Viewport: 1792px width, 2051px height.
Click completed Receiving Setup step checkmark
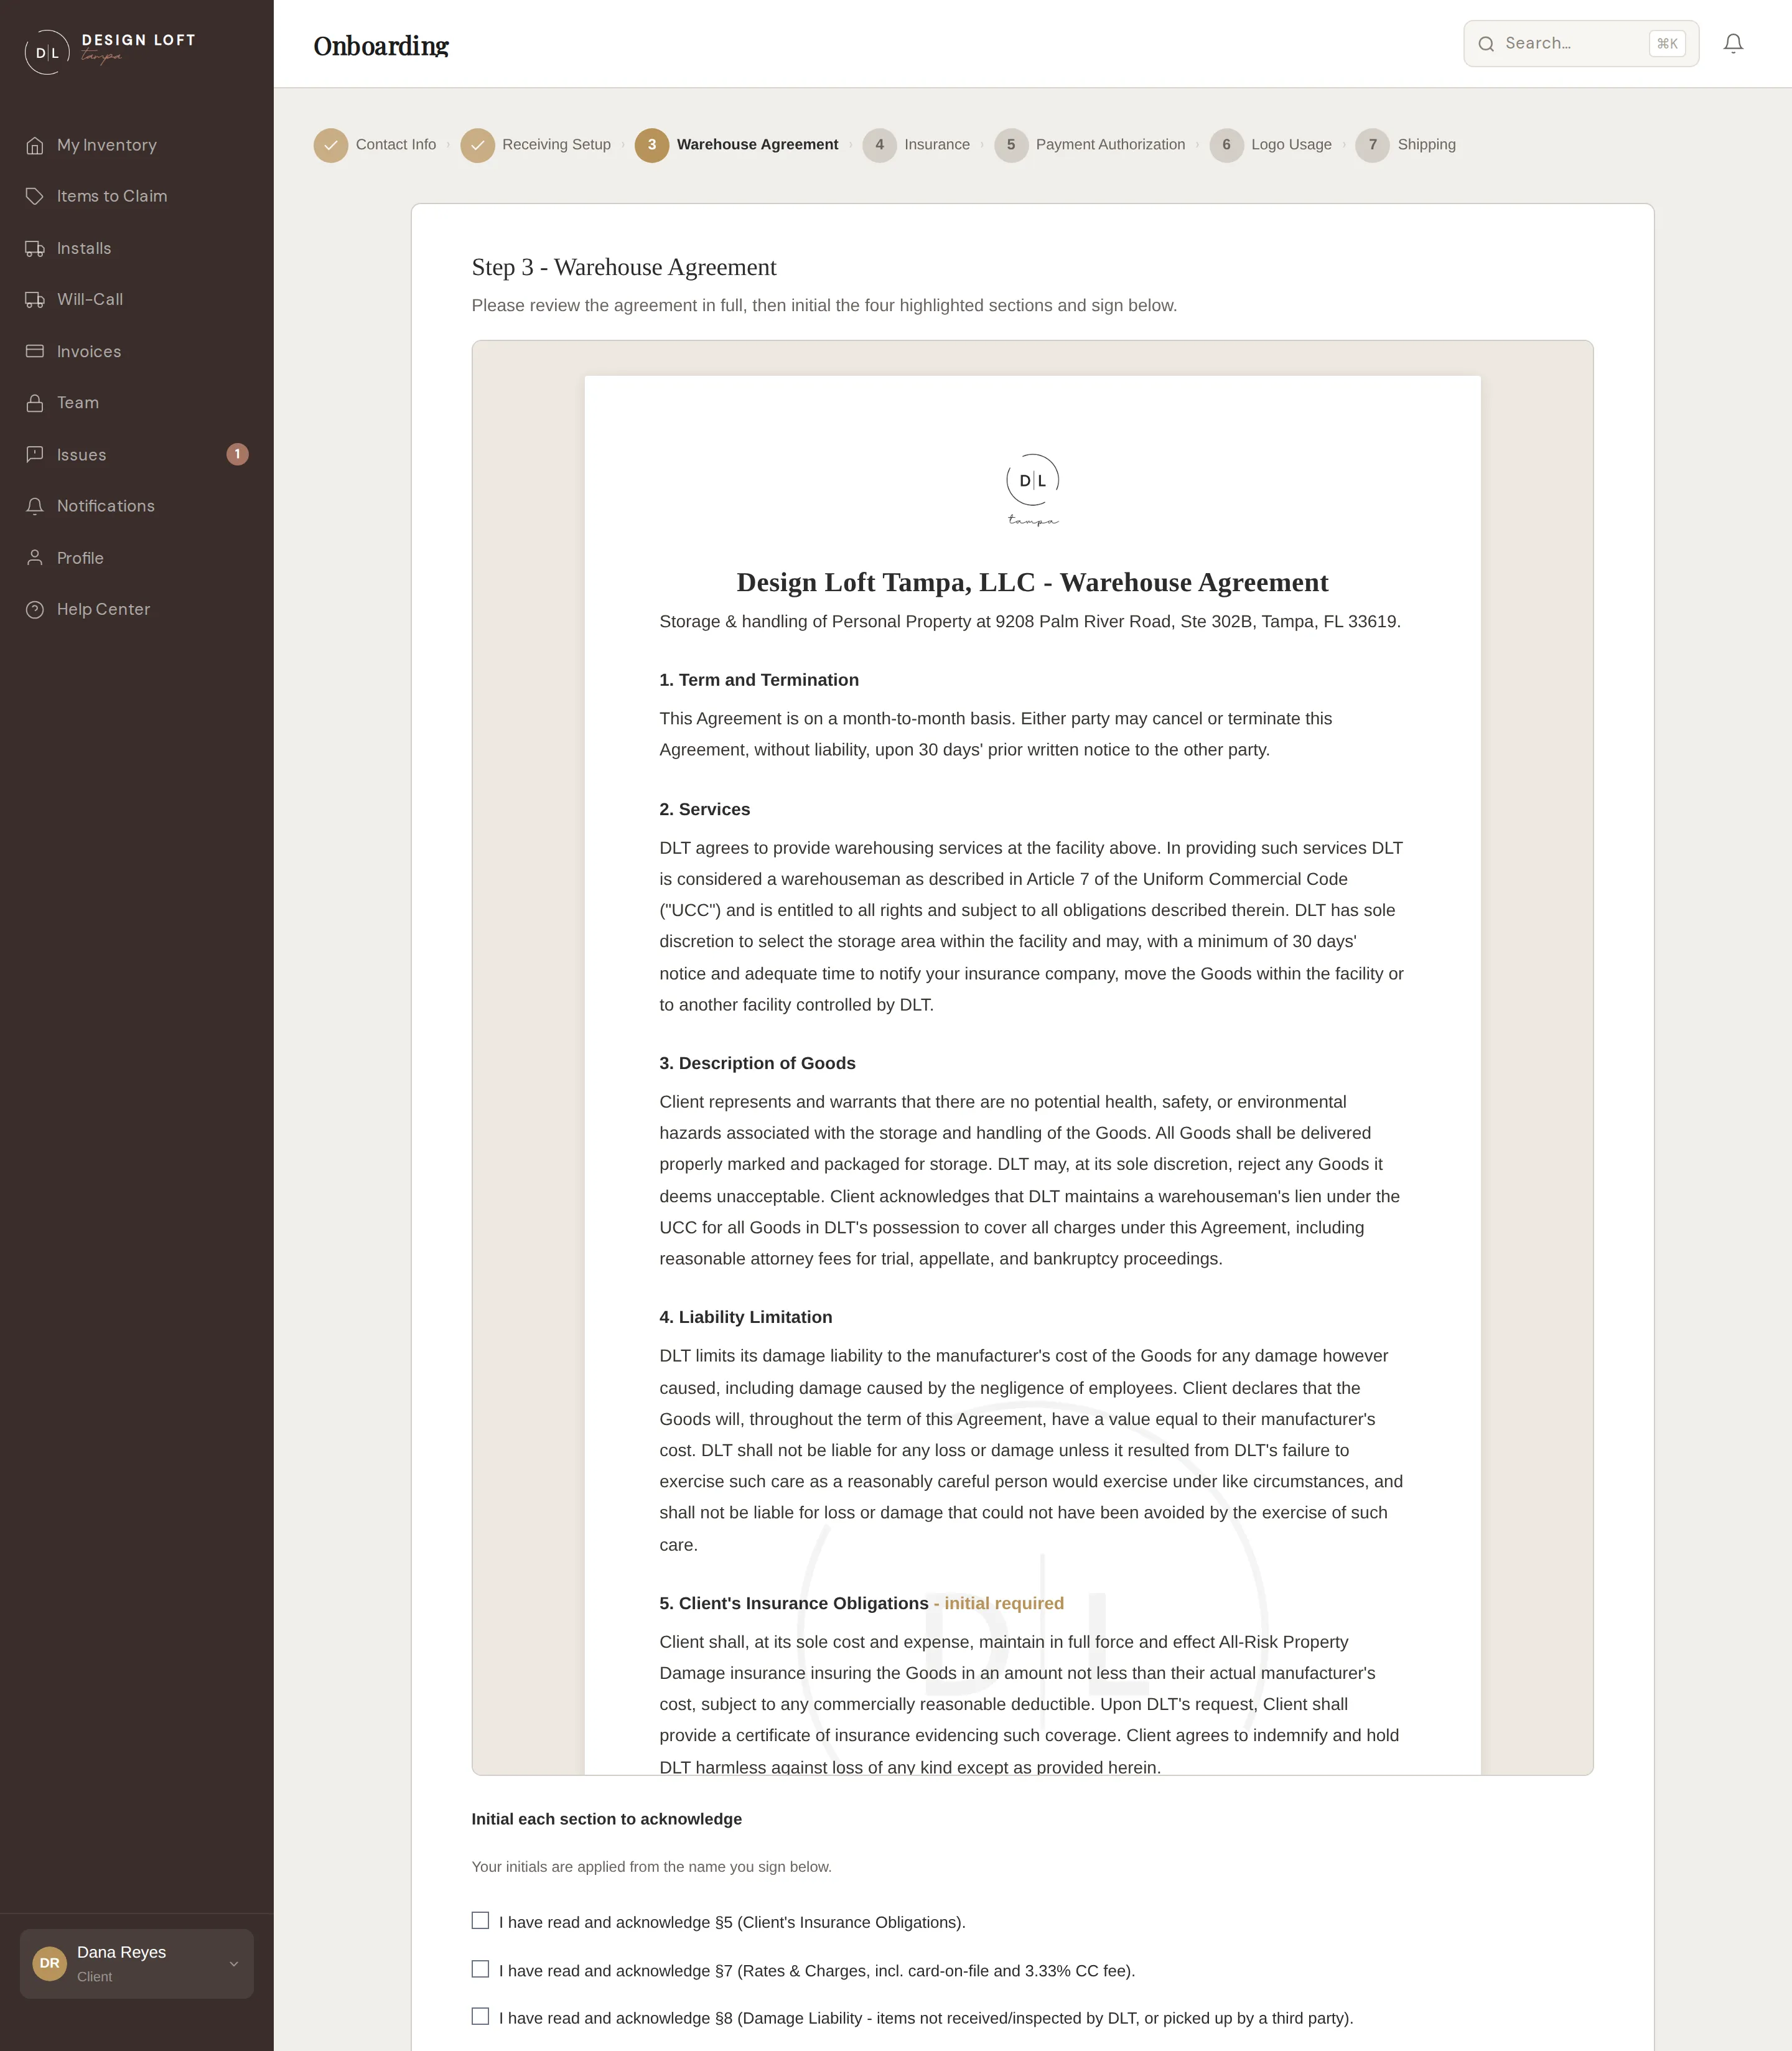point(477,145)
